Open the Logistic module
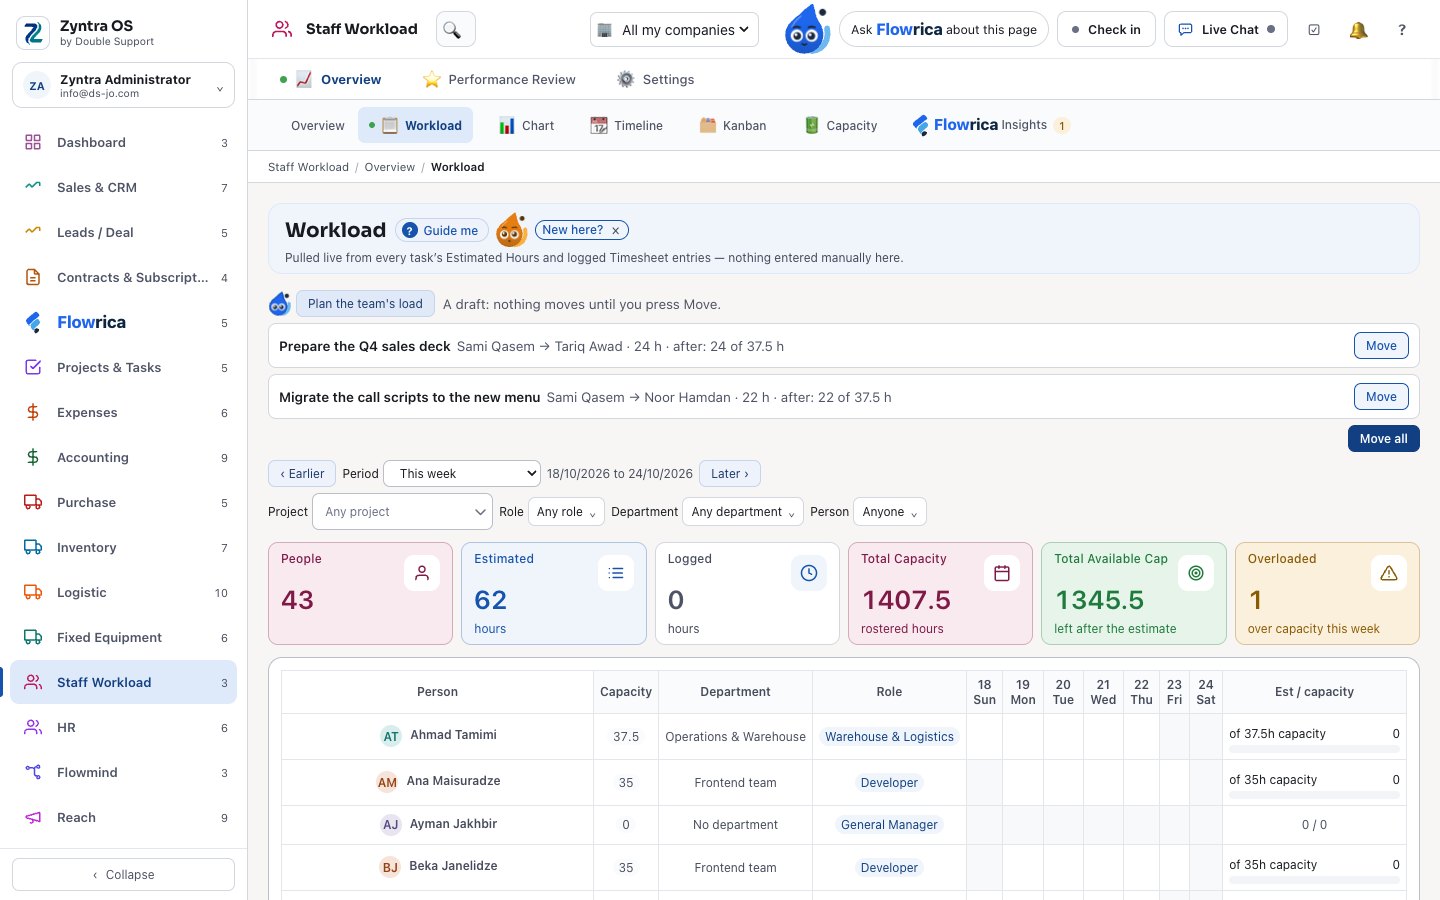1440x900 pixels. 124,593
